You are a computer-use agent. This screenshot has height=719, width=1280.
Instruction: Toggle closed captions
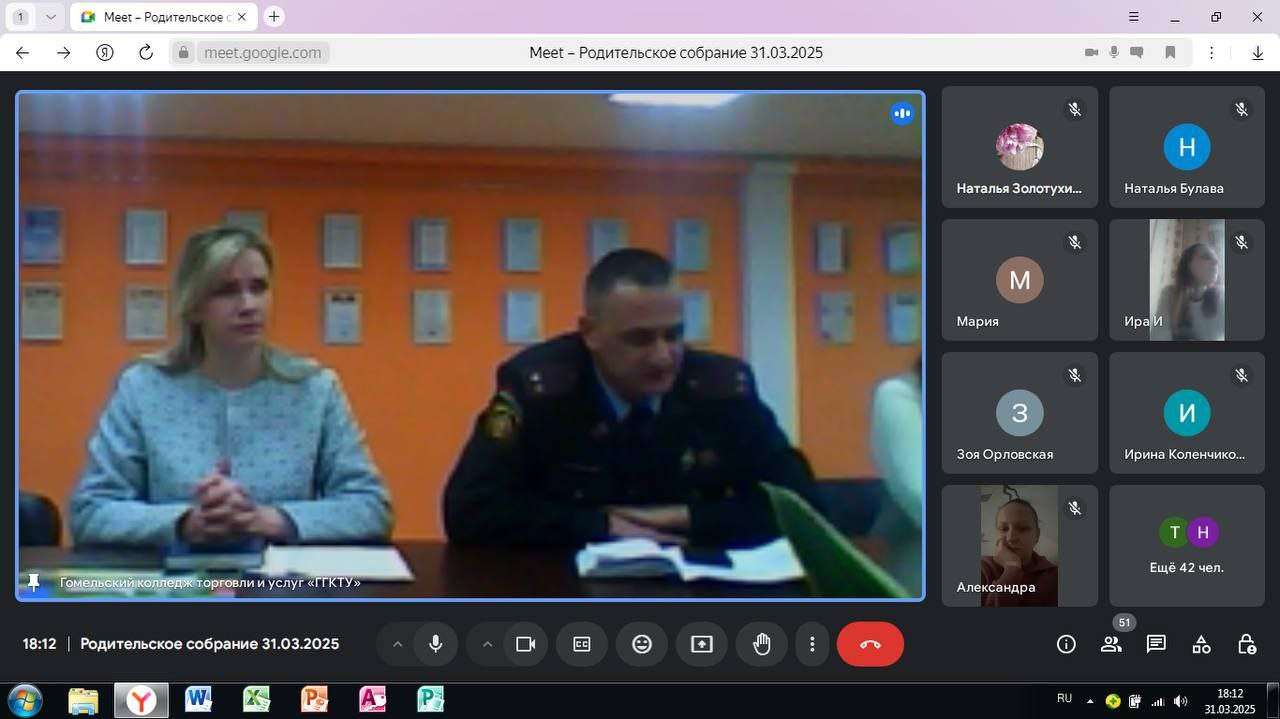tap(582, 644)
